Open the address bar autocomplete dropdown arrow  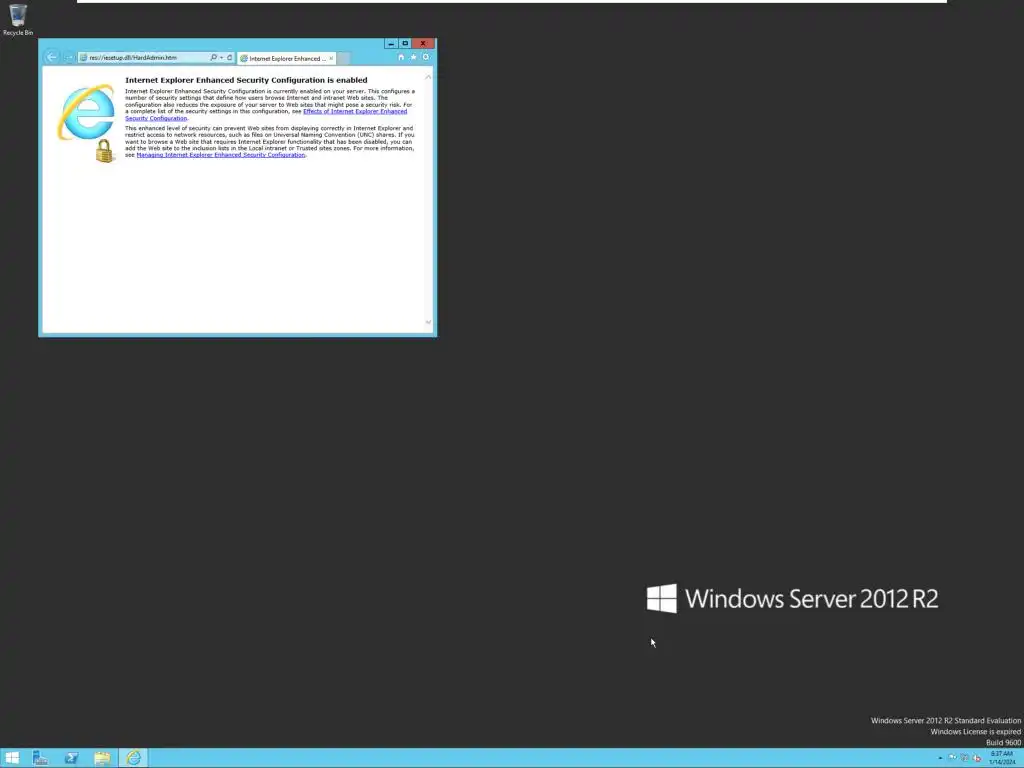(x=221, y=57)
